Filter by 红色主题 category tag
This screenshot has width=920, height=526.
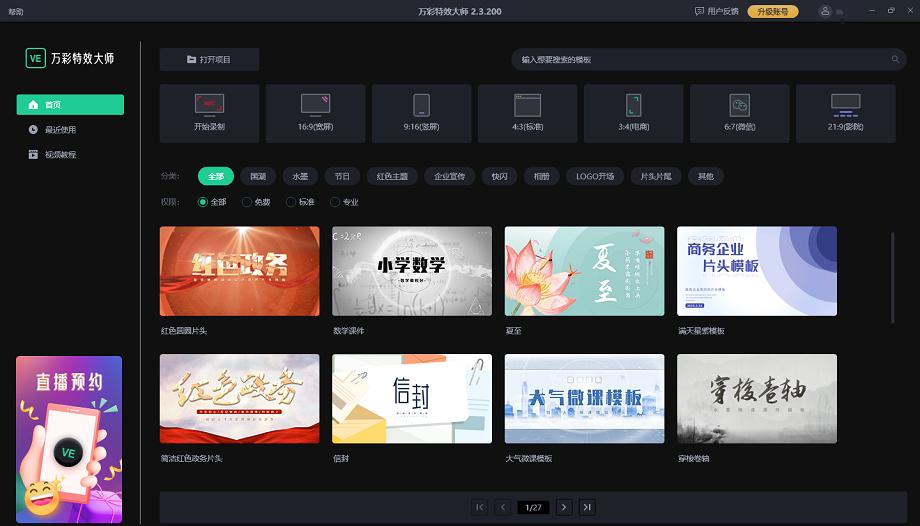pos(393,176)
